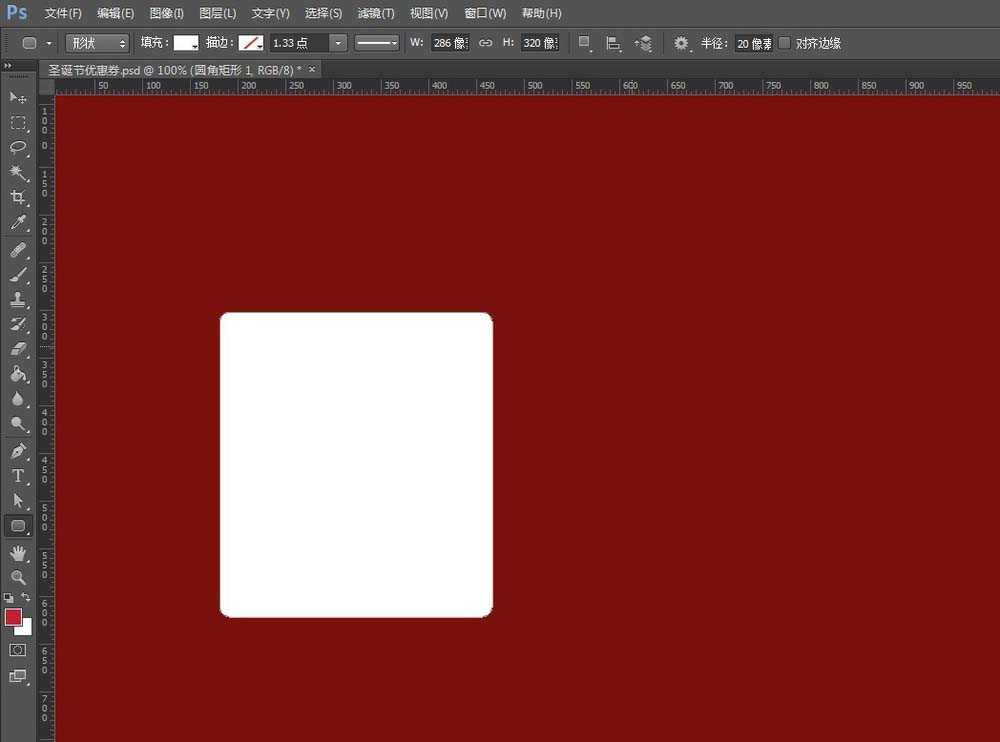The image size is (1000, 742).
Task: Click the path operations button
Action: pyautogui.click(x=585, y=43)
